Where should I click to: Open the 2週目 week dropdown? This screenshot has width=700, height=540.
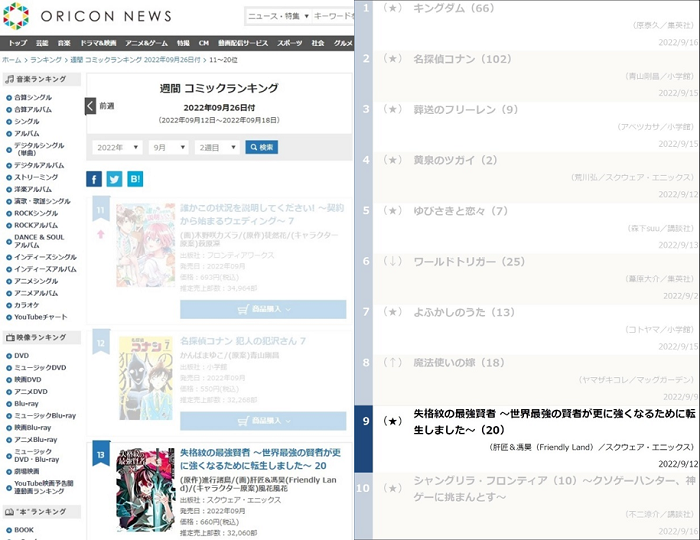(x=217, y=147)
